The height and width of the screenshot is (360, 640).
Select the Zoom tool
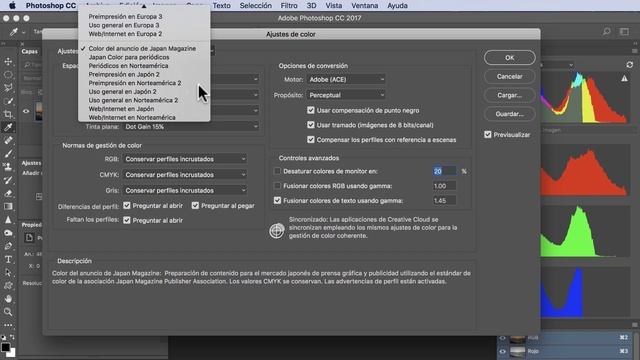pyautogui.click(x=8, y=312)
